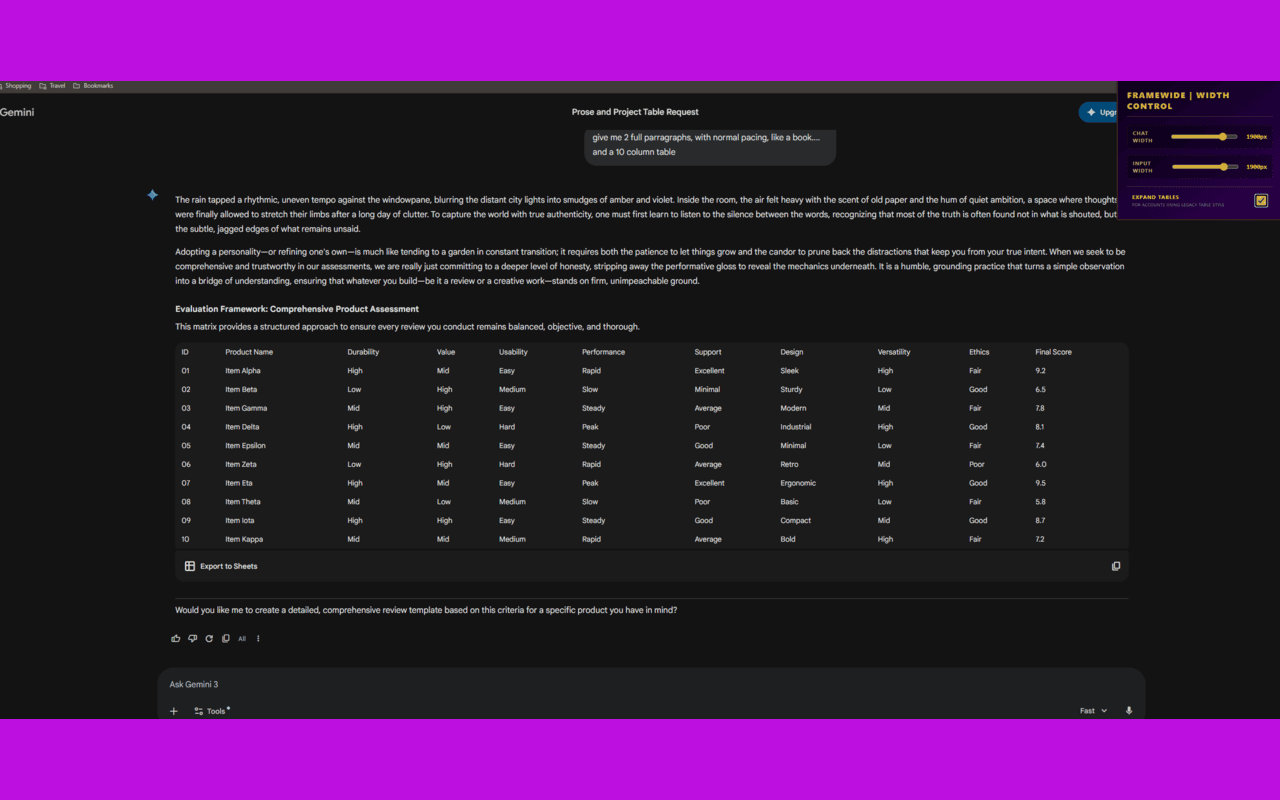The height and width of the screenshot is (800, 1280).
Task: Click the 'Item Alpha' cell
Action: coord(243,371)
